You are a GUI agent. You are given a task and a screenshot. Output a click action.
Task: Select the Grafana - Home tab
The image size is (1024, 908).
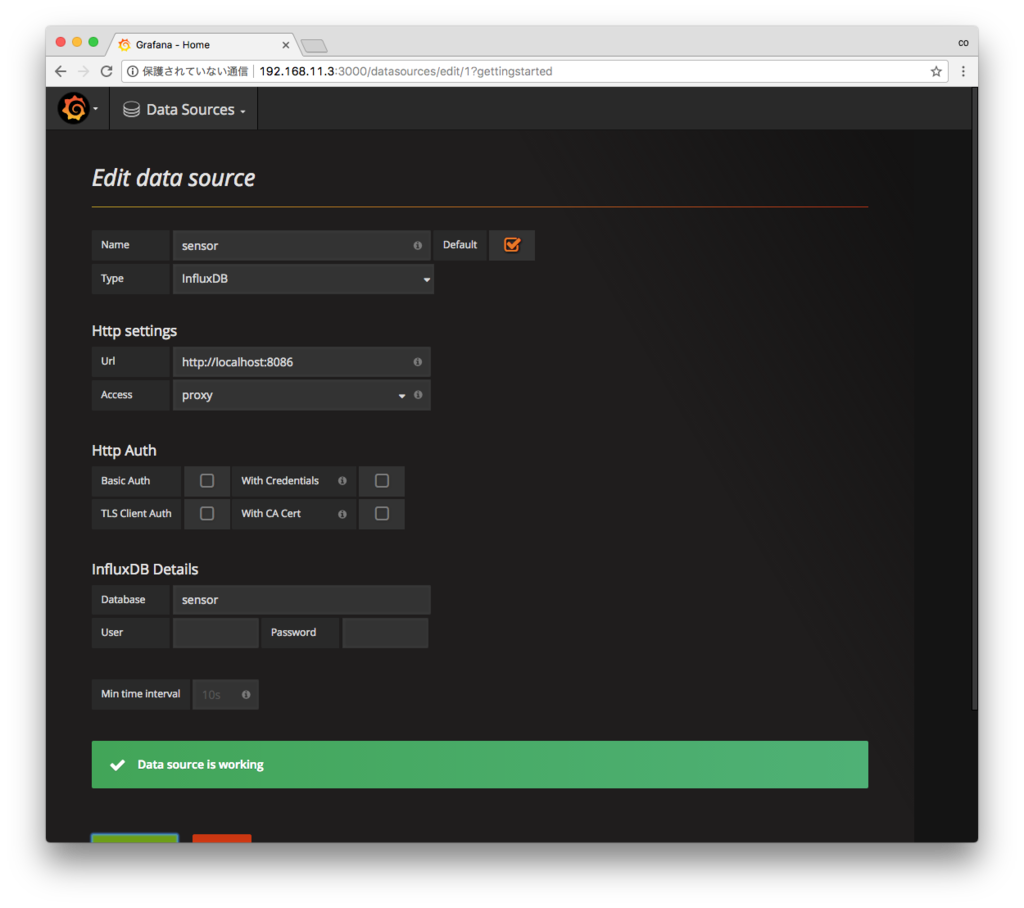pos(202,44)
